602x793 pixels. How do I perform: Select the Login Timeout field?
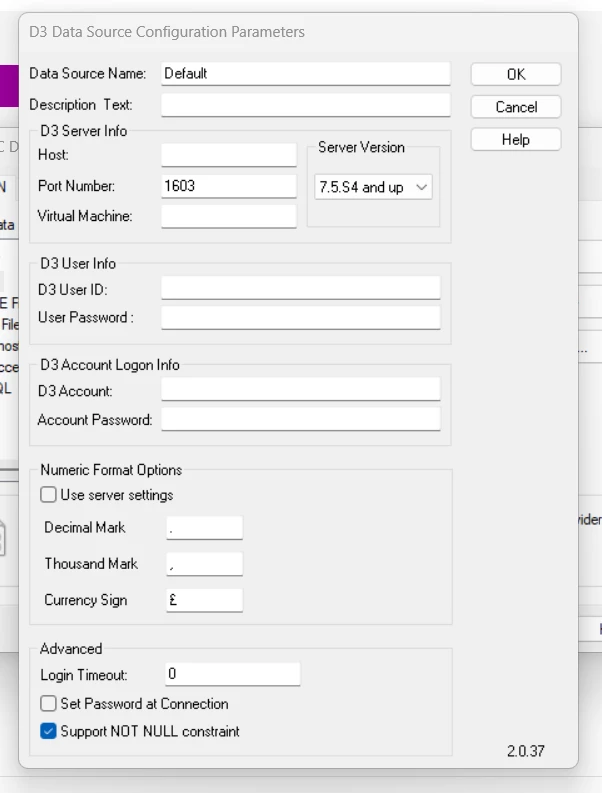click(233, 674)
